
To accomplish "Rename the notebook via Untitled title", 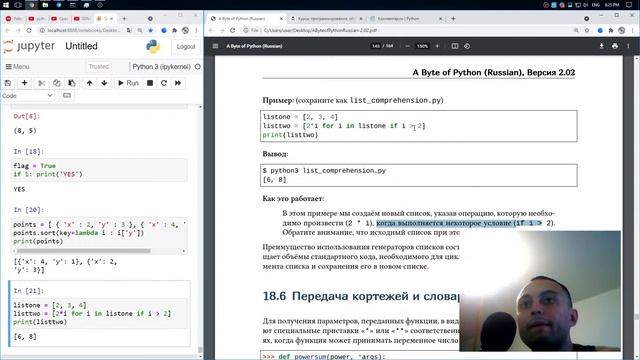I will (x=81, y=46).
